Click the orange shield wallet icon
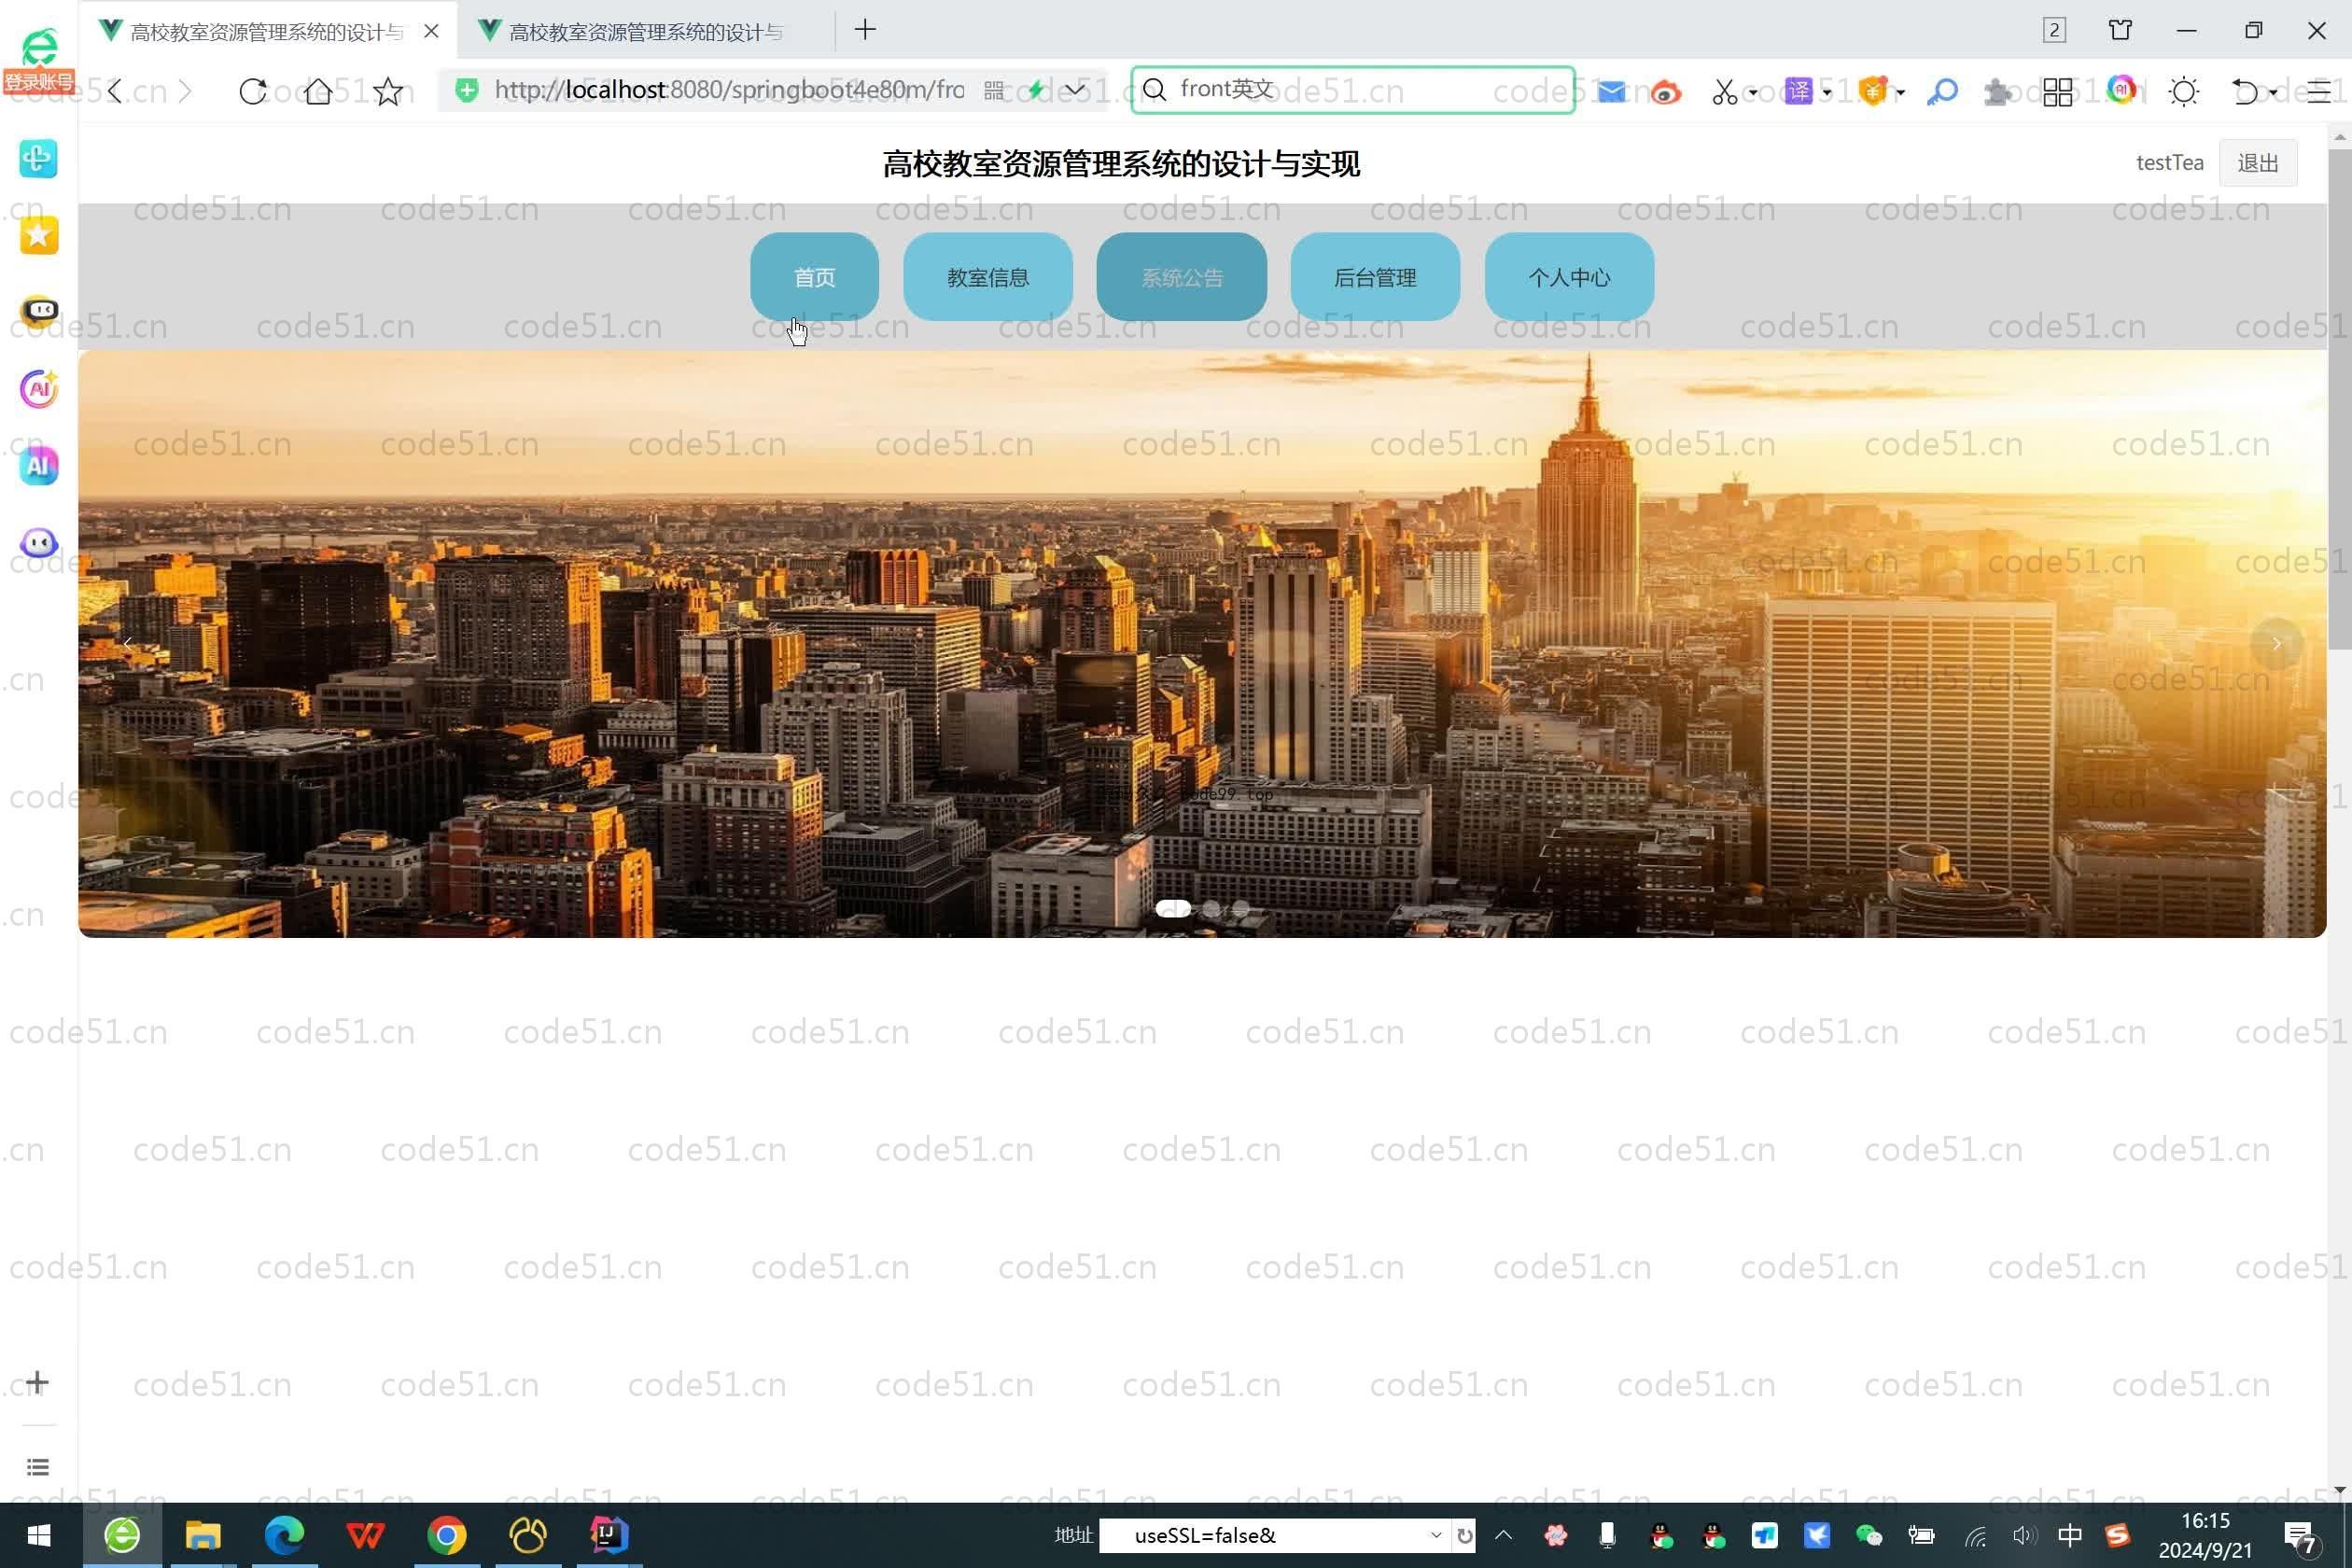Viewport: 2352px width, 1568px height. tap(1873, 92)
